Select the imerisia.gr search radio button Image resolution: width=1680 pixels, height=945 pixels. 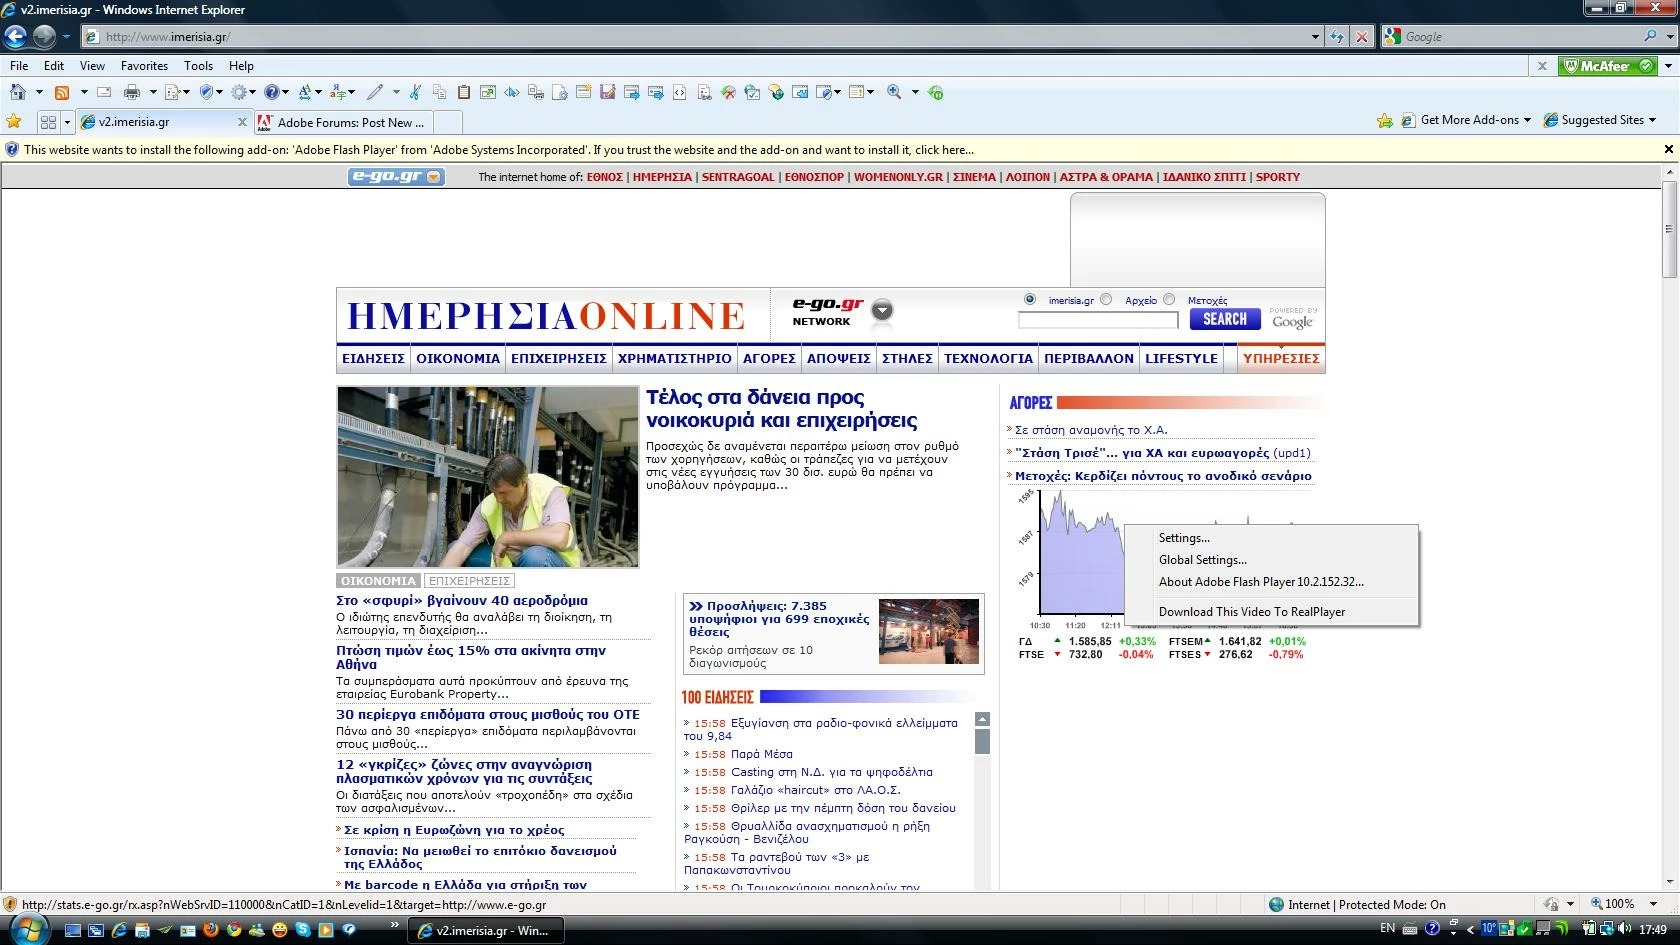[x=1030, y=299]
